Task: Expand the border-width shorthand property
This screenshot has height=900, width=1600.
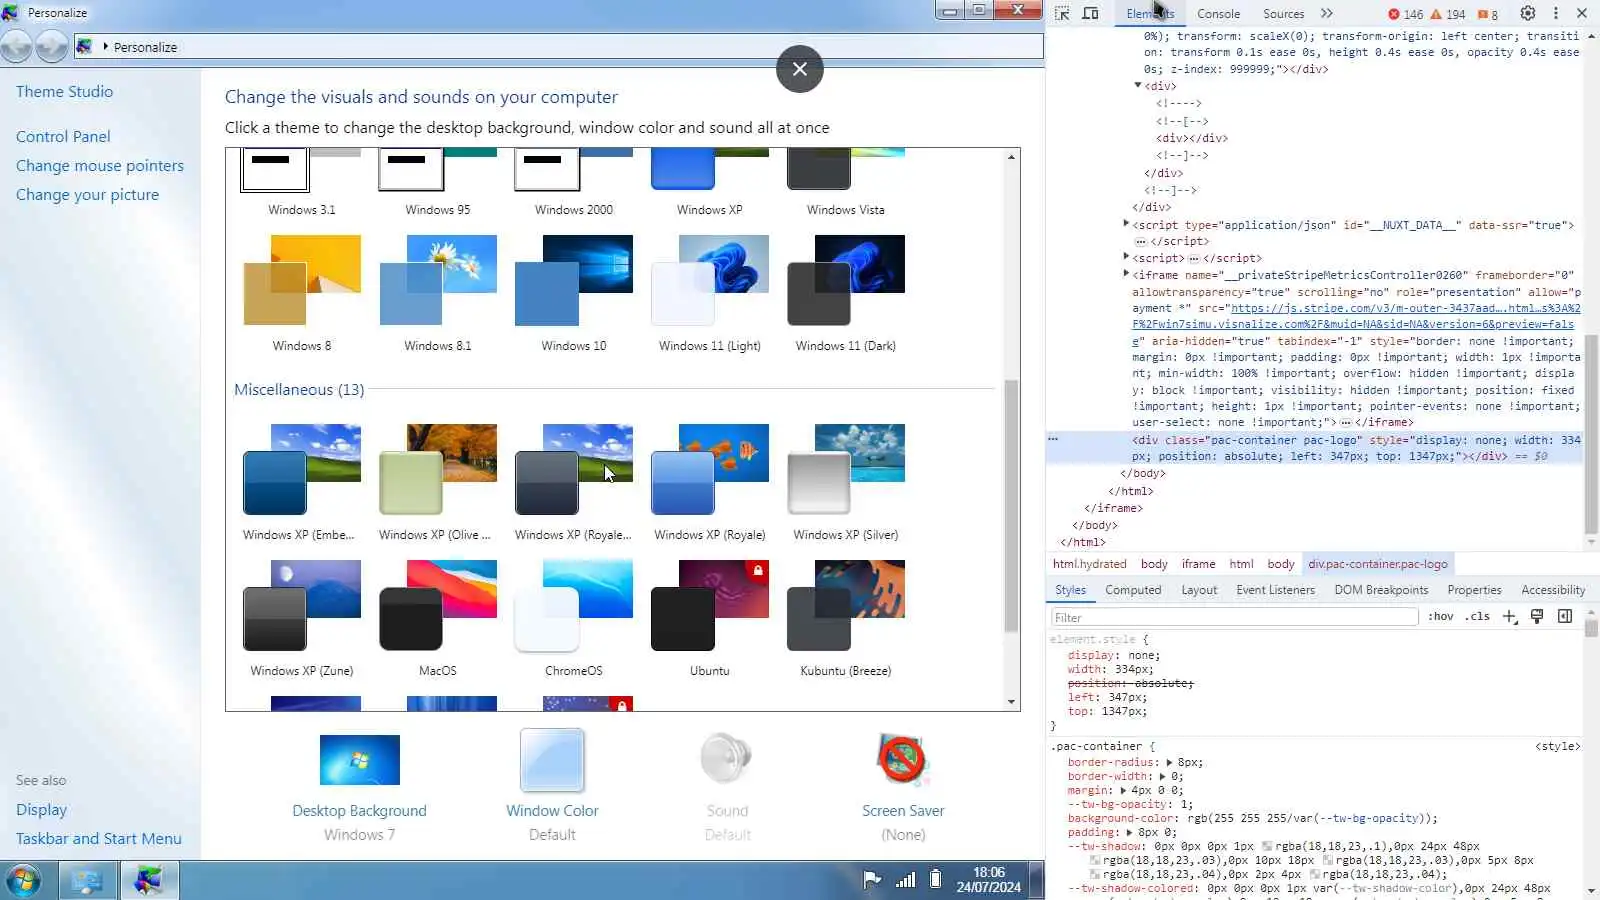Action: (1162, 776)
